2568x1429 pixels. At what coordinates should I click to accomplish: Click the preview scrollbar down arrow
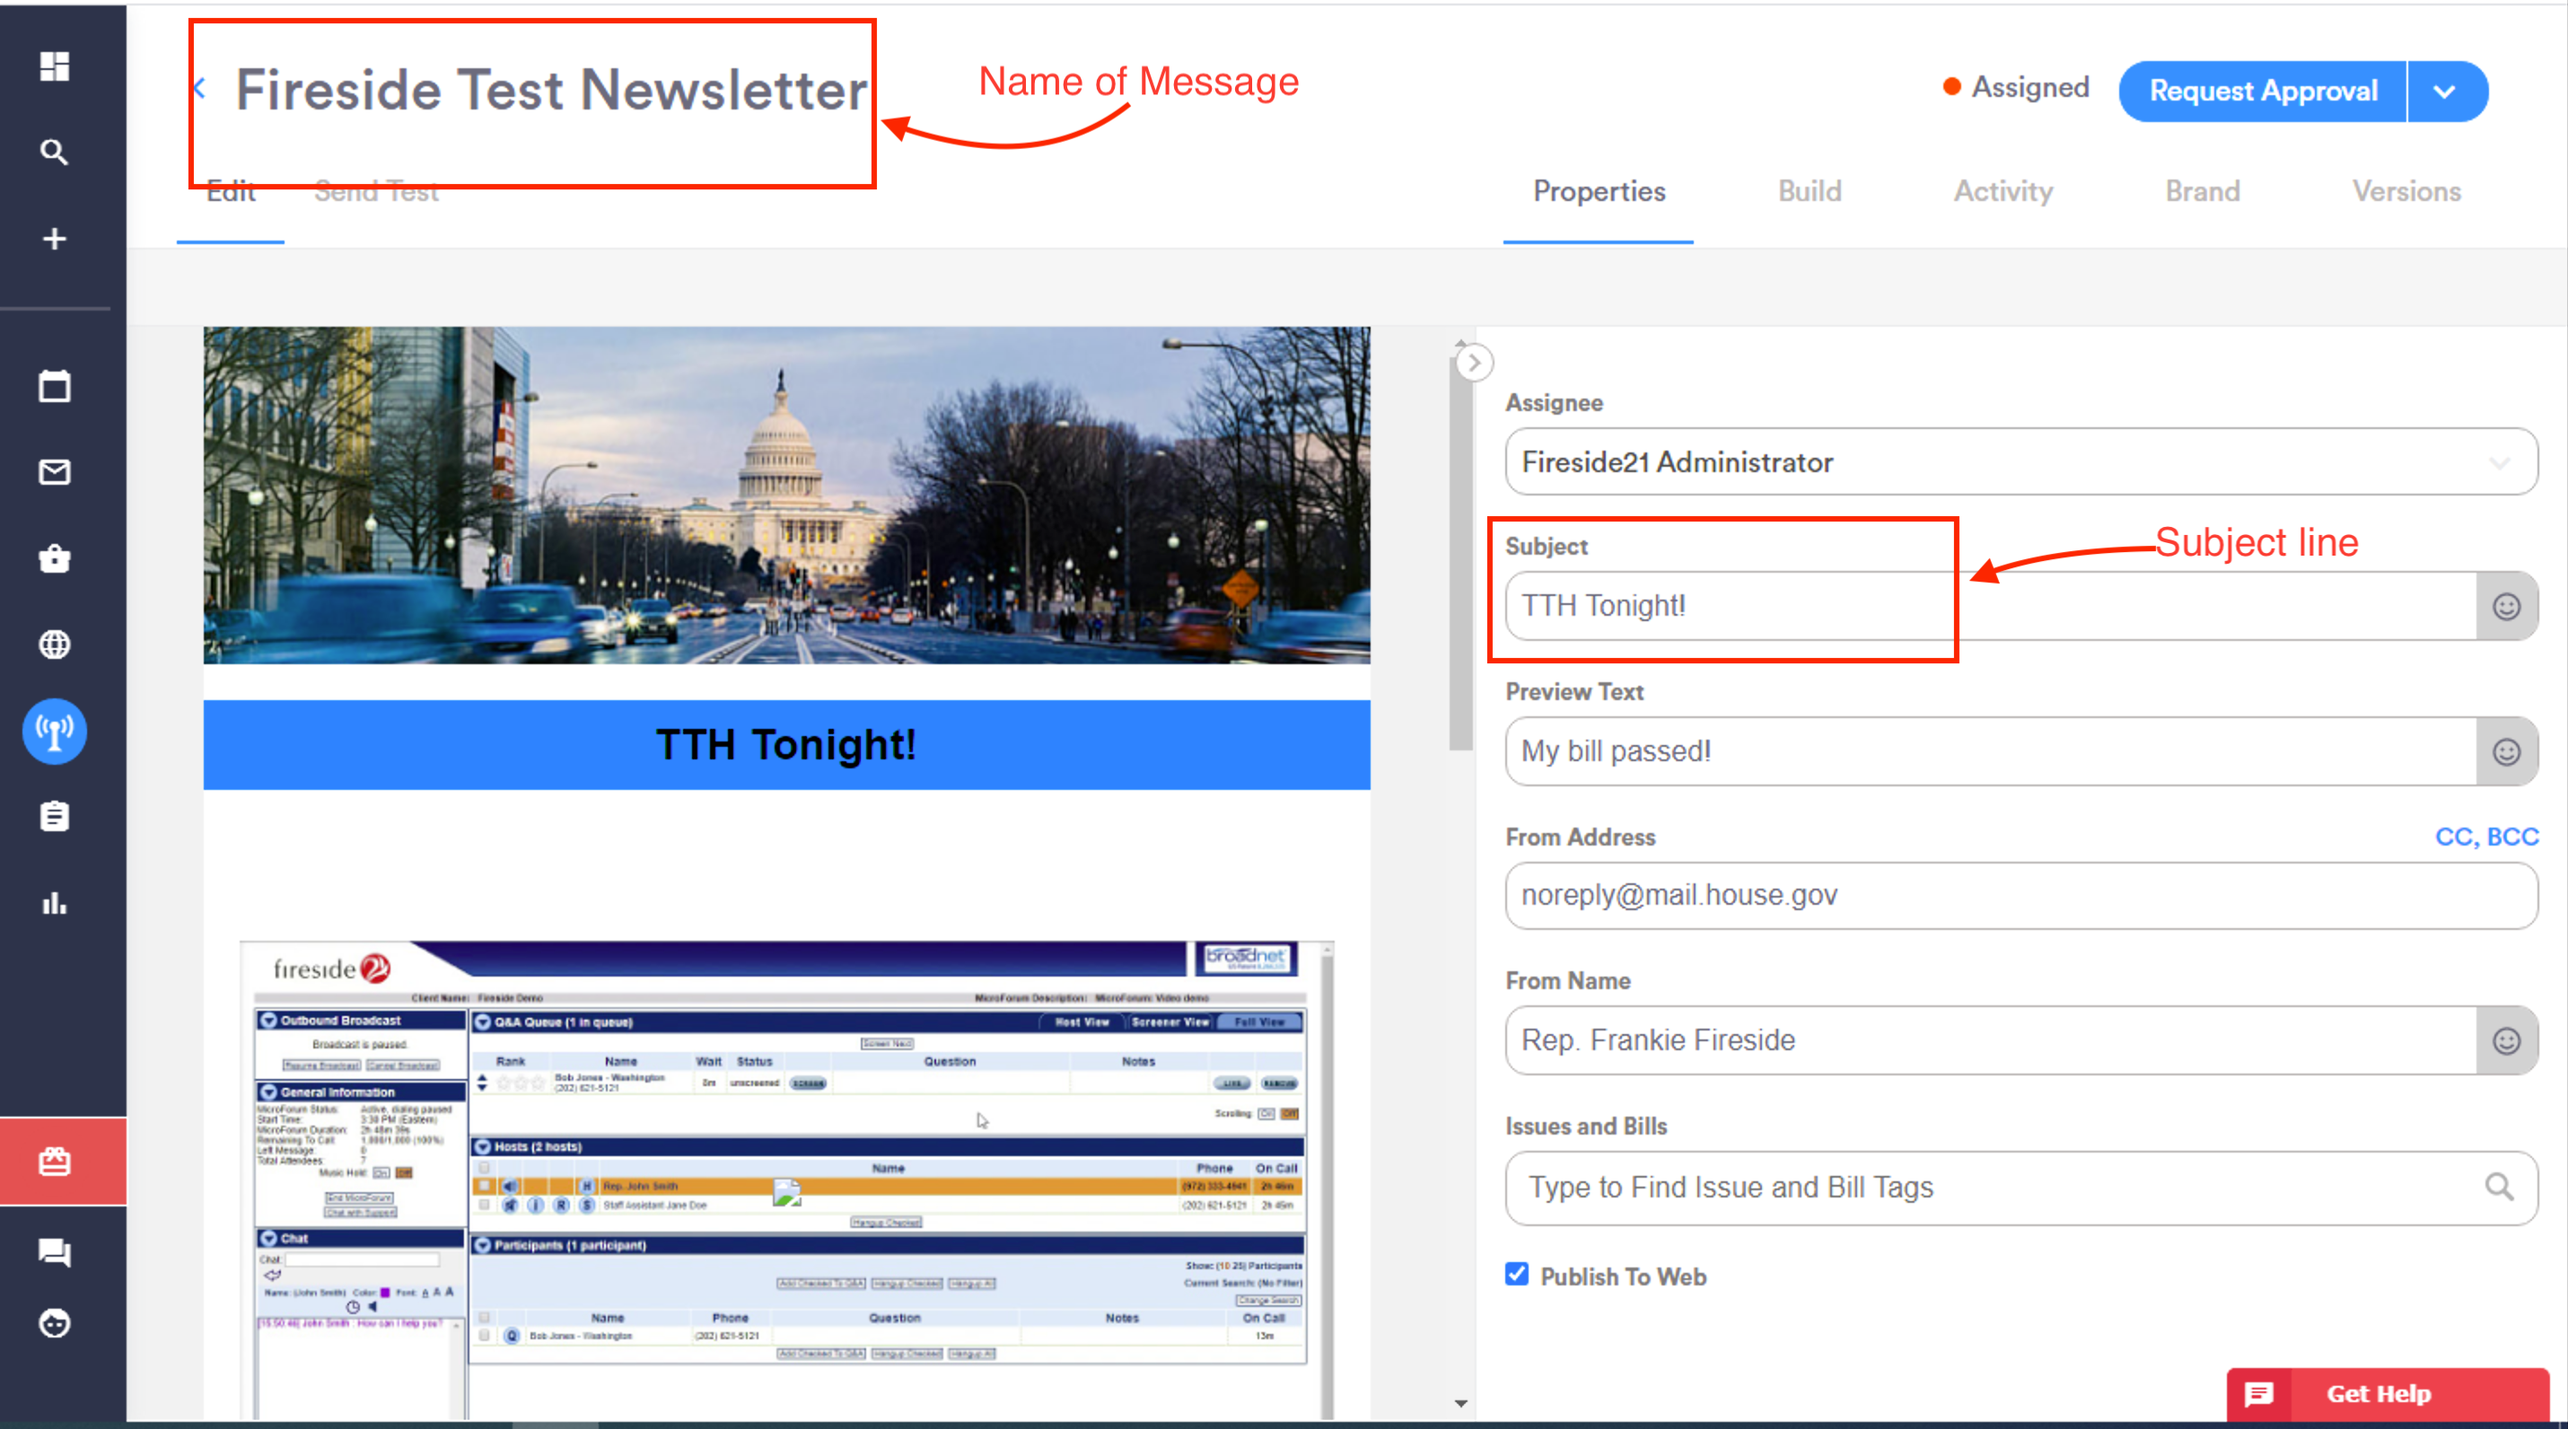tap(1461, 1404)
